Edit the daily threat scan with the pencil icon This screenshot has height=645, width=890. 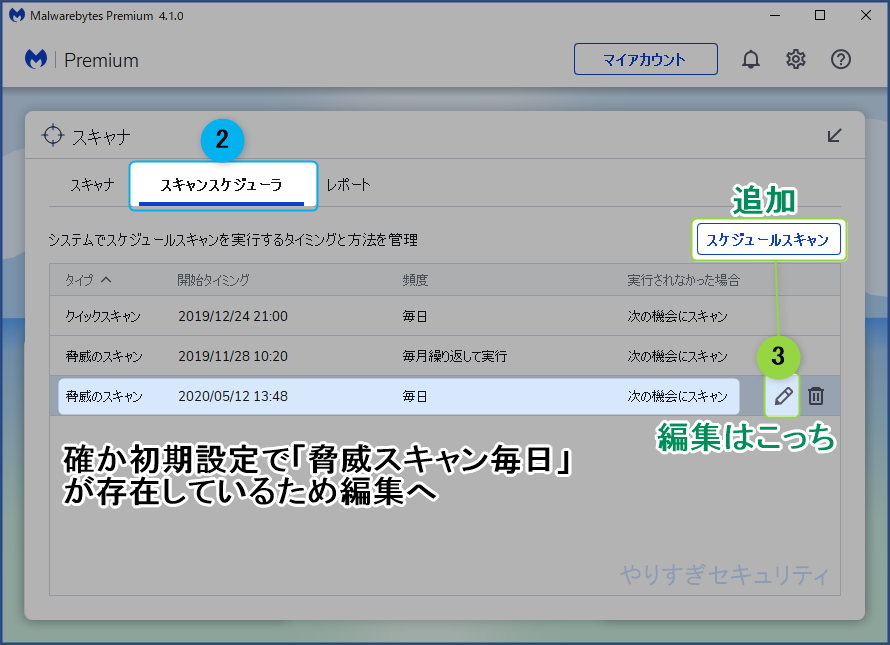pos(783,396)
